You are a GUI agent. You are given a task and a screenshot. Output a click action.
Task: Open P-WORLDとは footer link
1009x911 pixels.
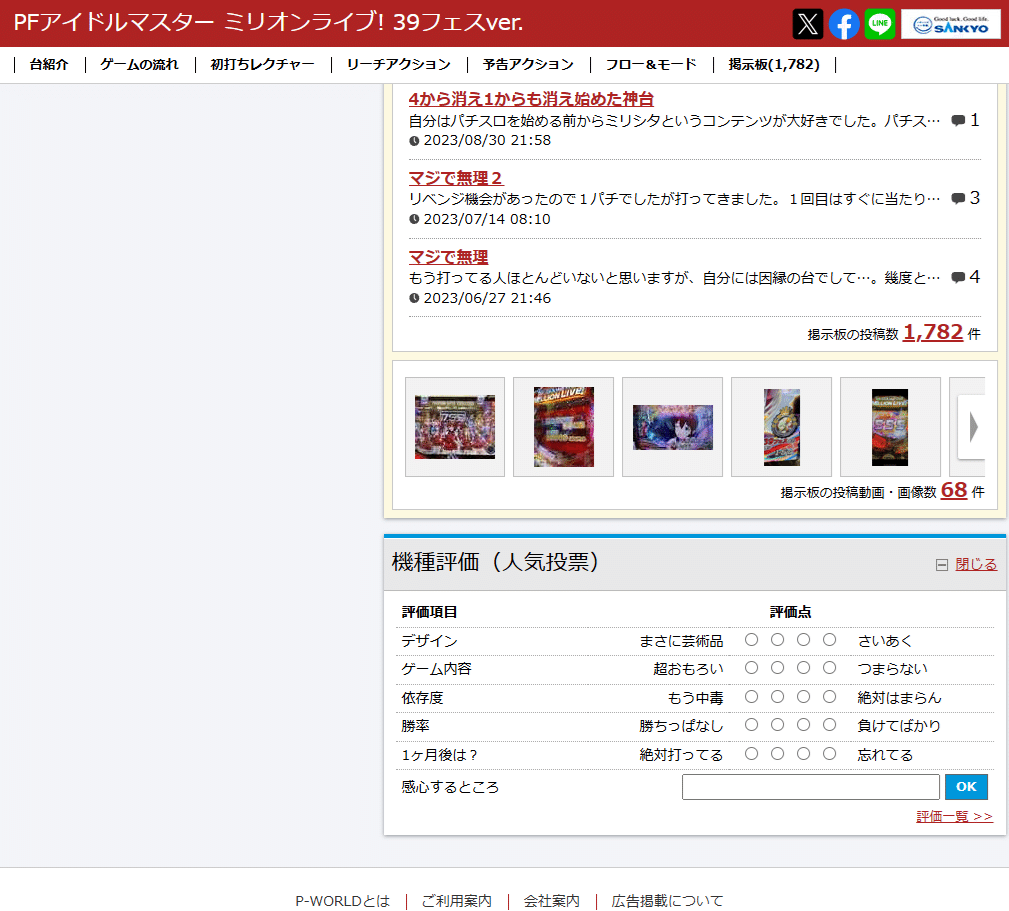click(x=342, y=901)
